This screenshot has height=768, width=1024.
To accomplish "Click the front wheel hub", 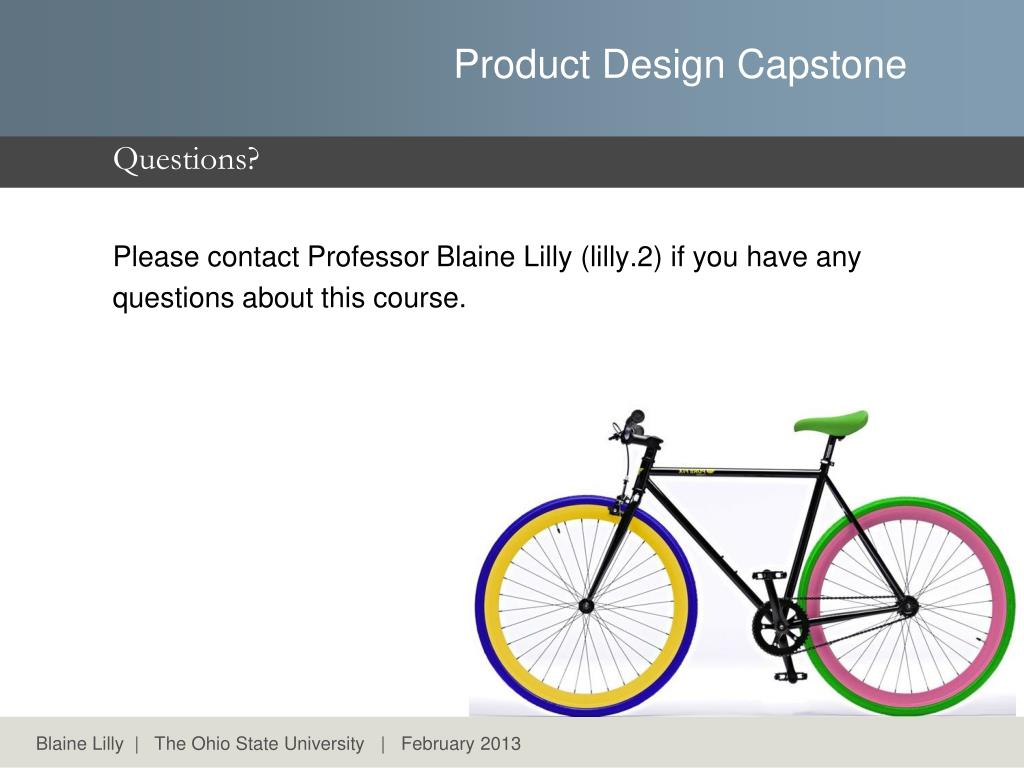I will 586,606.
